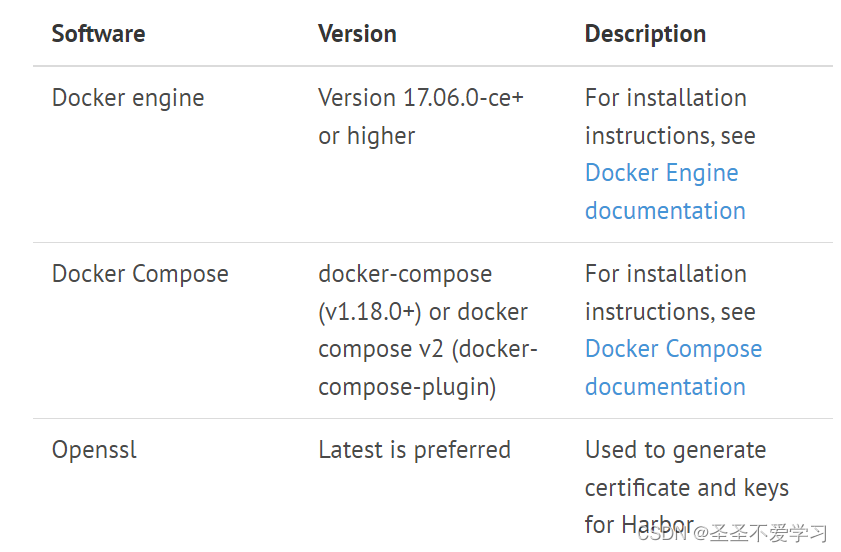Screen dimensions: 841x552
Task: Click the 'certificate and keys' text
Action: [x=687, y=488]
